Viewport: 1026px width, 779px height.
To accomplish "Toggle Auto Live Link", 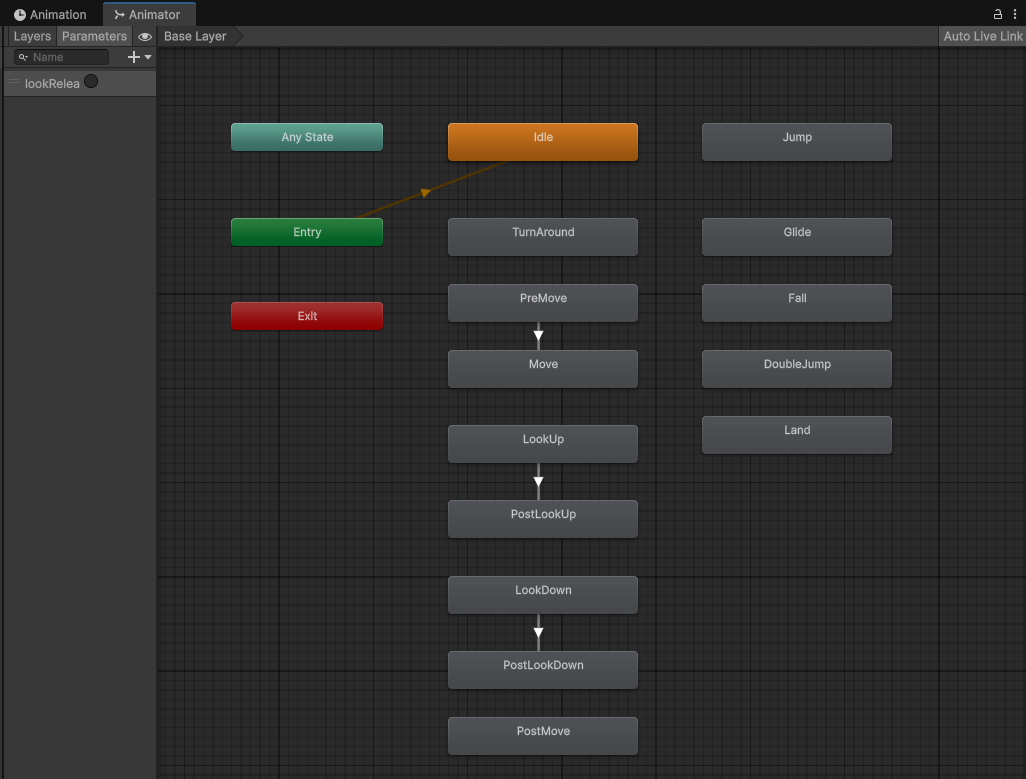I will click(982, 37).
